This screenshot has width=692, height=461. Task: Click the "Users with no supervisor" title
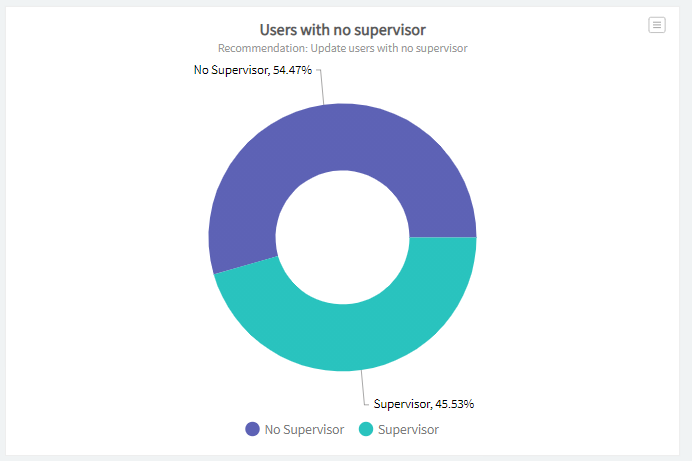343,30
